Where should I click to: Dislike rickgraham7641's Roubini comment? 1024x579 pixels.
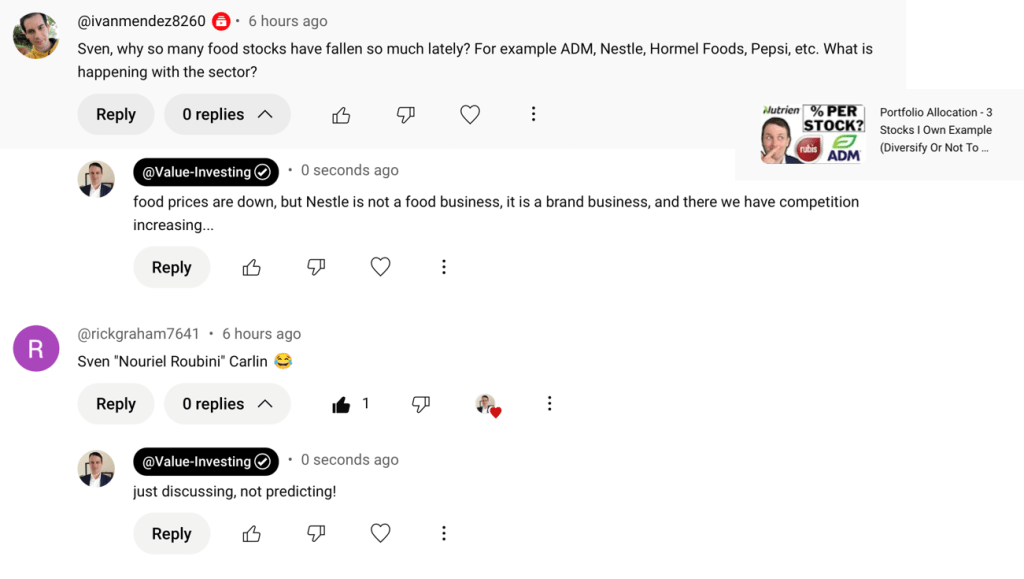click(421, 404)
